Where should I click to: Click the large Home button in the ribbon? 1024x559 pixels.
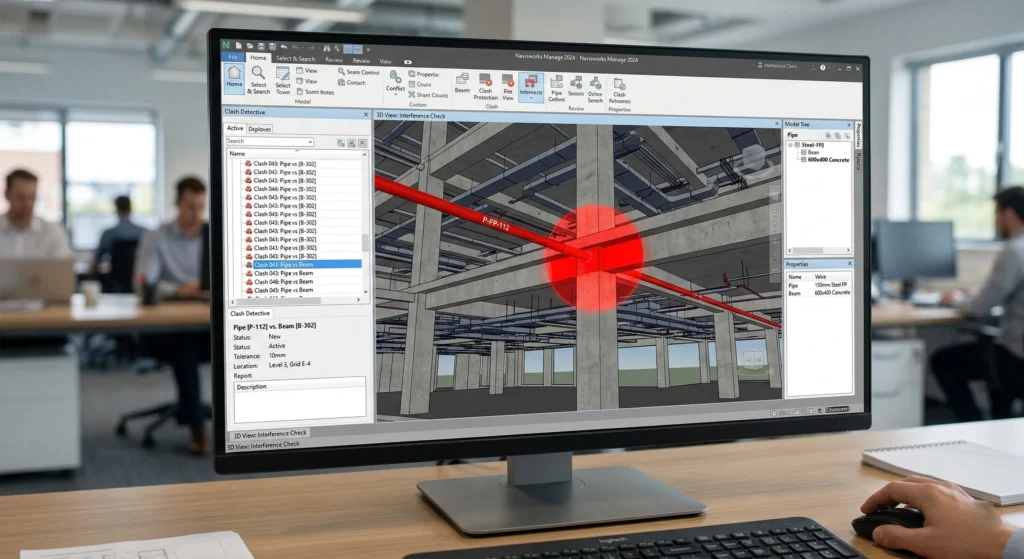point(234,78)
